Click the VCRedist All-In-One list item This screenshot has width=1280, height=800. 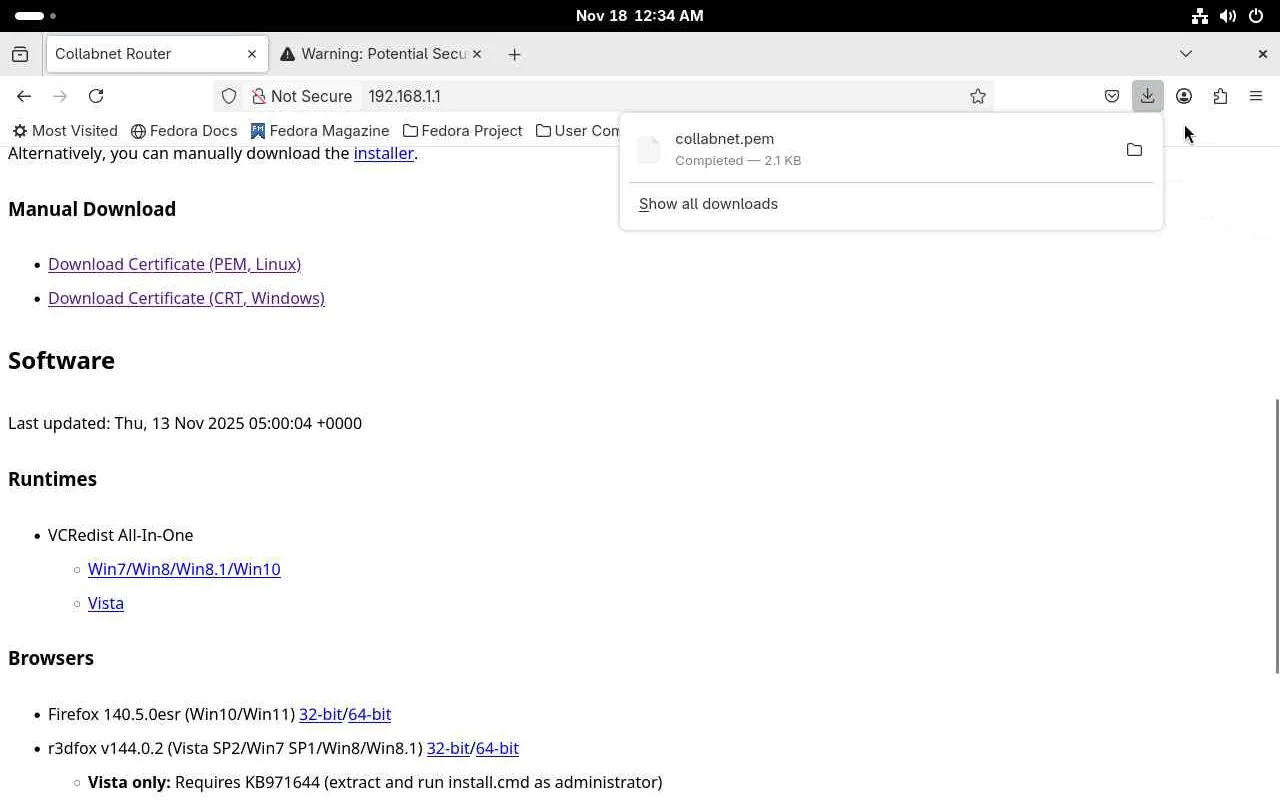(x=120, y=535)
